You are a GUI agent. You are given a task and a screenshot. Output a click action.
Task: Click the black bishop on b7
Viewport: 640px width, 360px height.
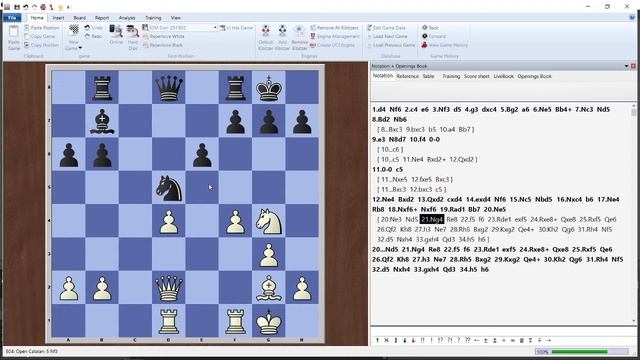coord(102,121)
